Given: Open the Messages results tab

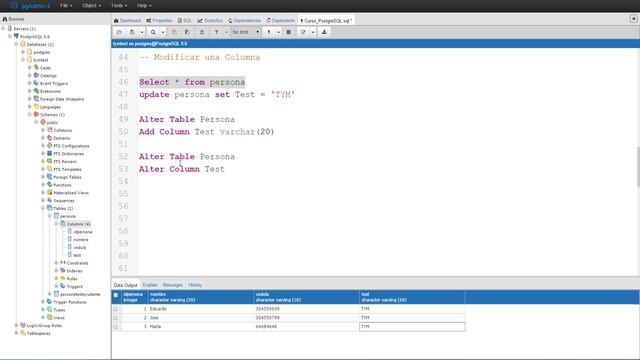Looking at the screenshot, I should (x=173, y=285).
